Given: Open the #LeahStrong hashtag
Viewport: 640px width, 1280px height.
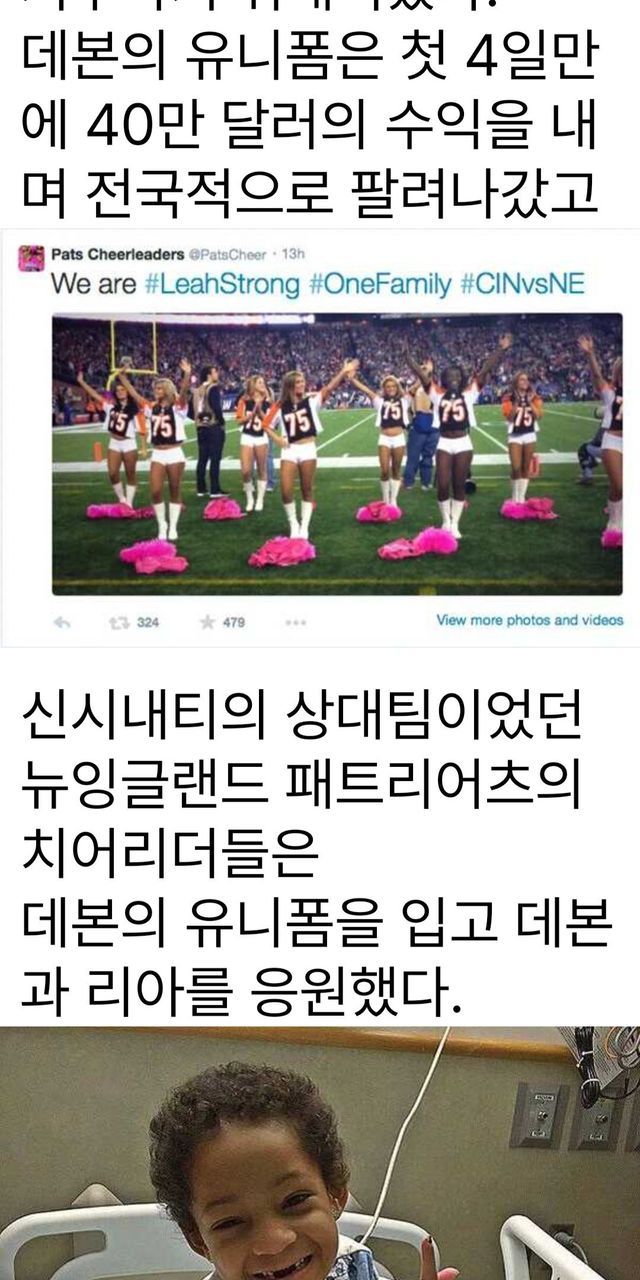Looking at the screenshot, I should pyautogui.click(x=222, y=285).
